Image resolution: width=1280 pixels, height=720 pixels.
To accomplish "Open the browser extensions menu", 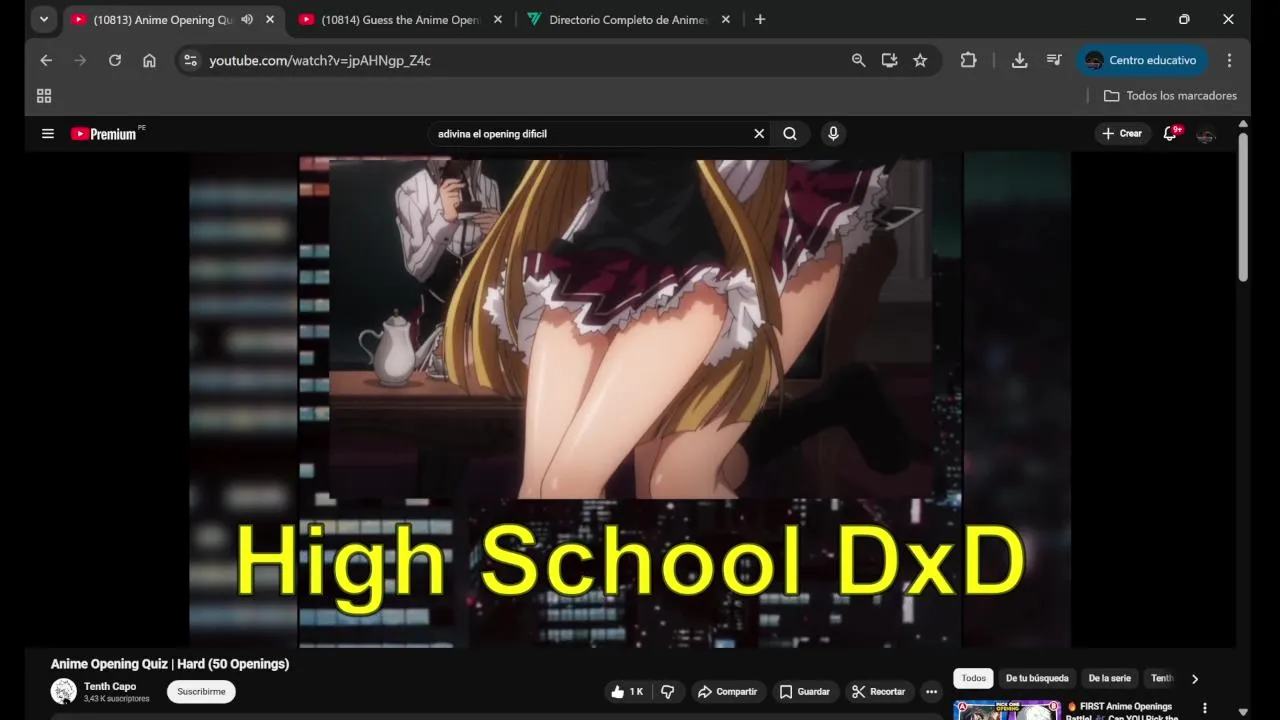I will point(968,60).
